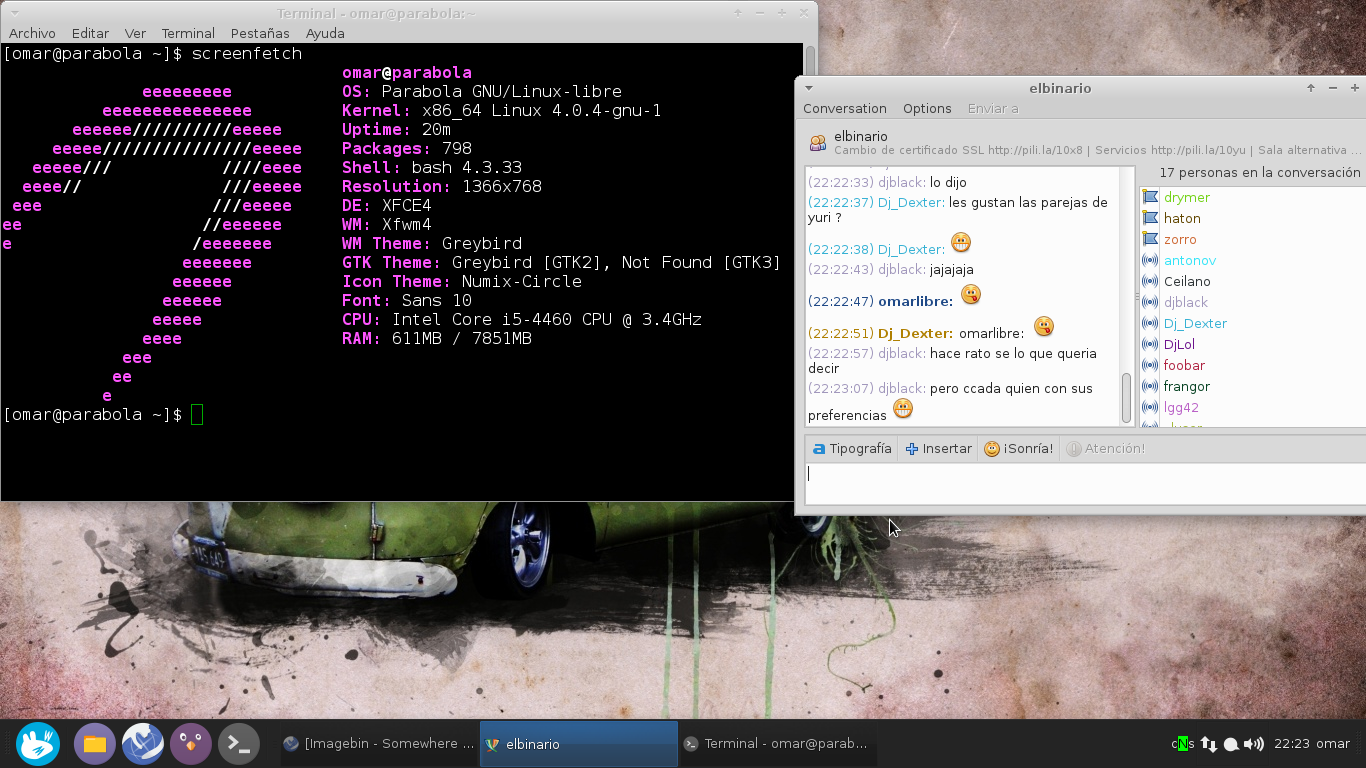Click the network connection tray icon

[1209, 744]
